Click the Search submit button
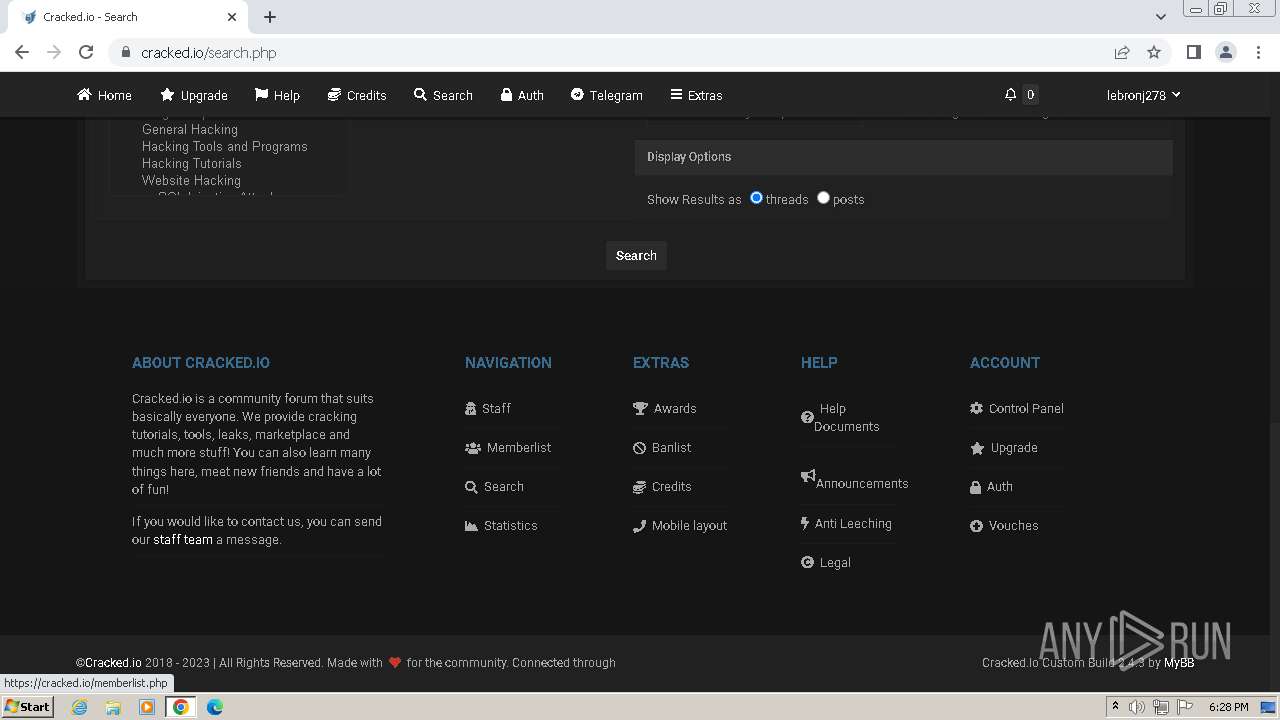 click(x=636, y=256)
